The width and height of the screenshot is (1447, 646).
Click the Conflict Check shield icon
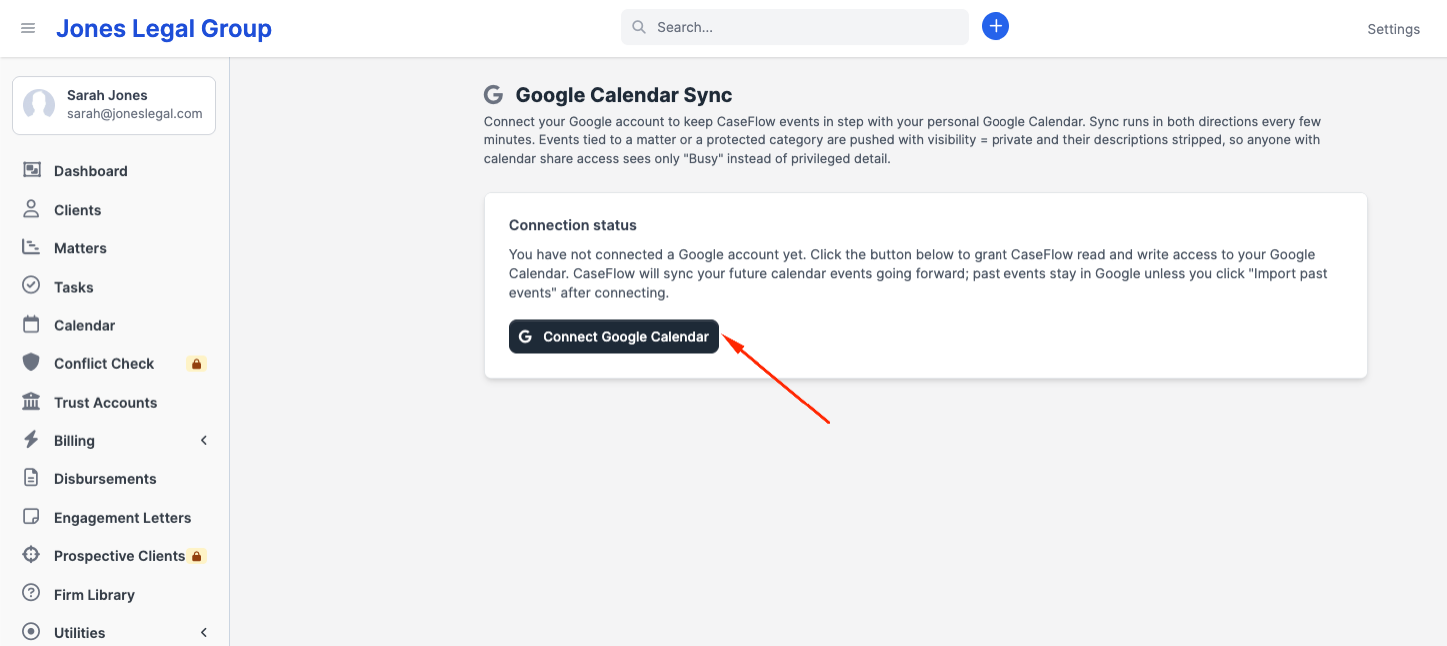click(x=32, y=363)
